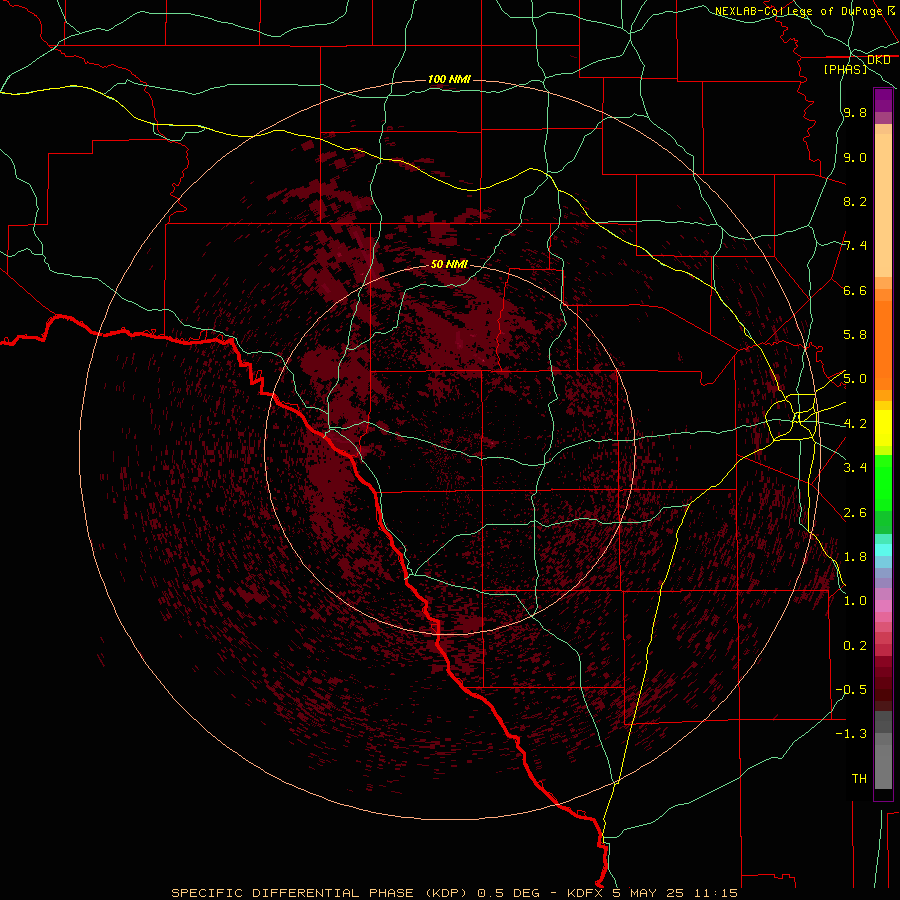This screenshot has width=900, height=900.
Task: Click the bright green band of the color bar
Action: [883, 482]
